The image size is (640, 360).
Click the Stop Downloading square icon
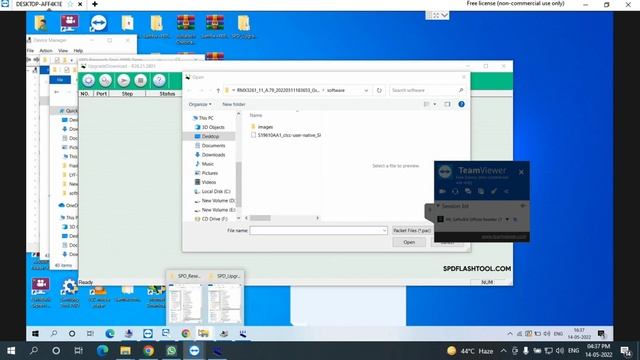[x=141, y=80]
